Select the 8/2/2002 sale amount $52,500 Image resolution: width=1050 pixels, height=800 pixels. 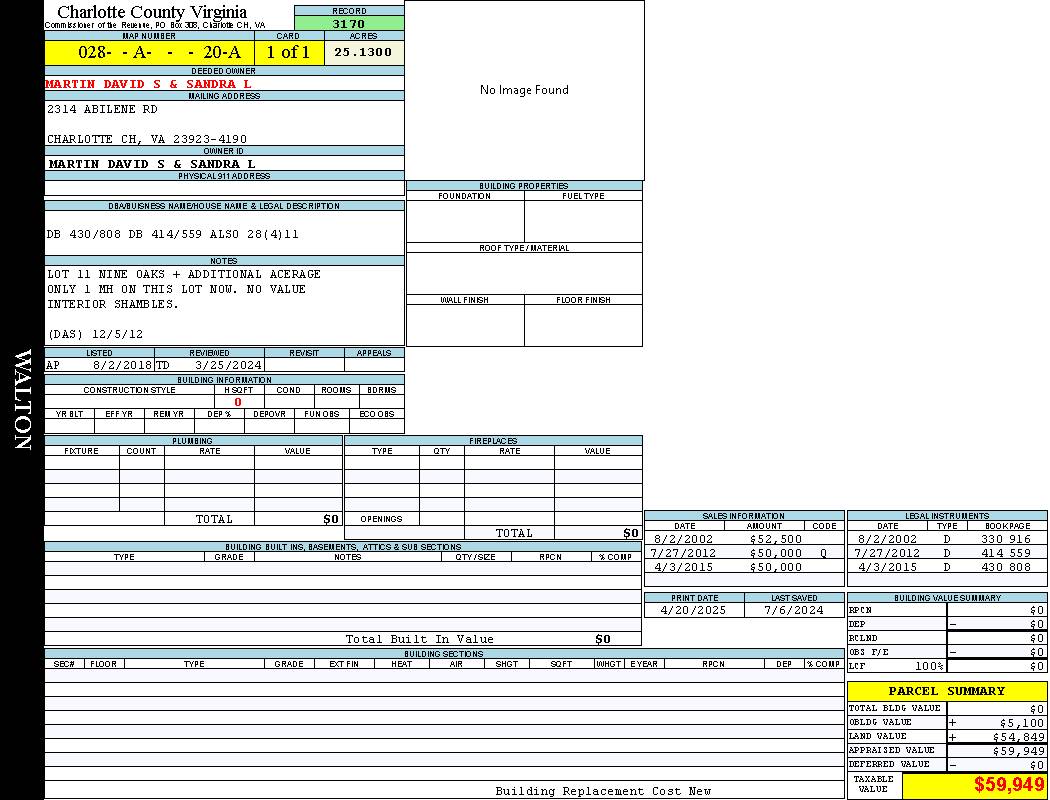(x=775, y=539)
